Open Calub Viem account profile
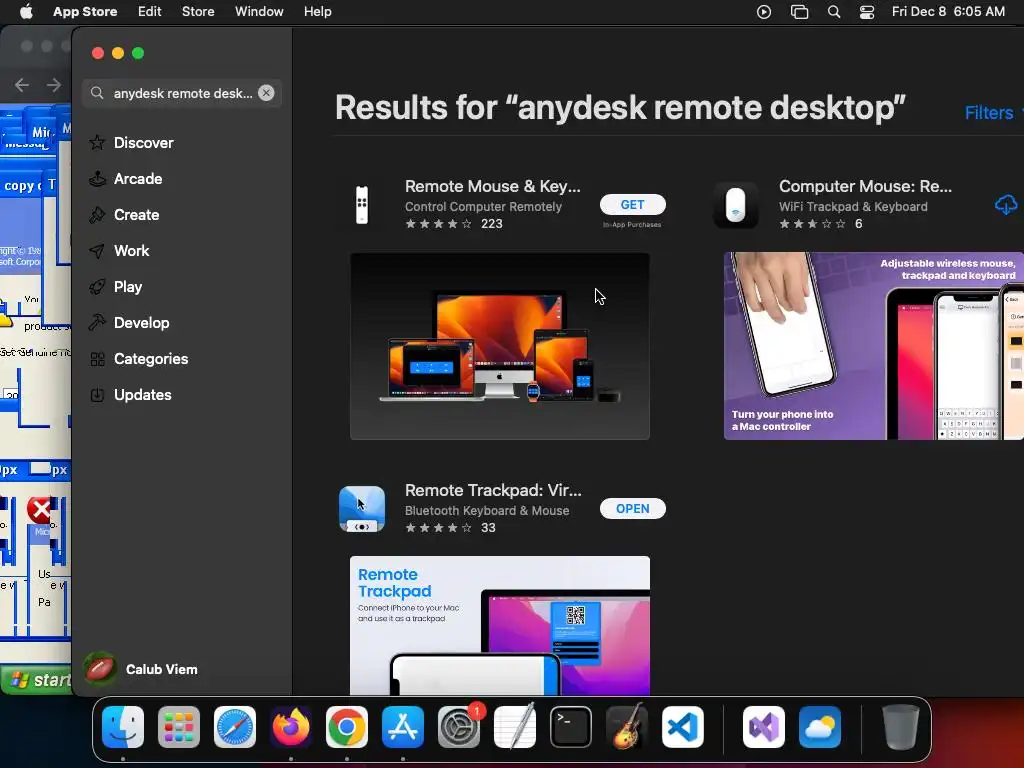 coord(141,669)
